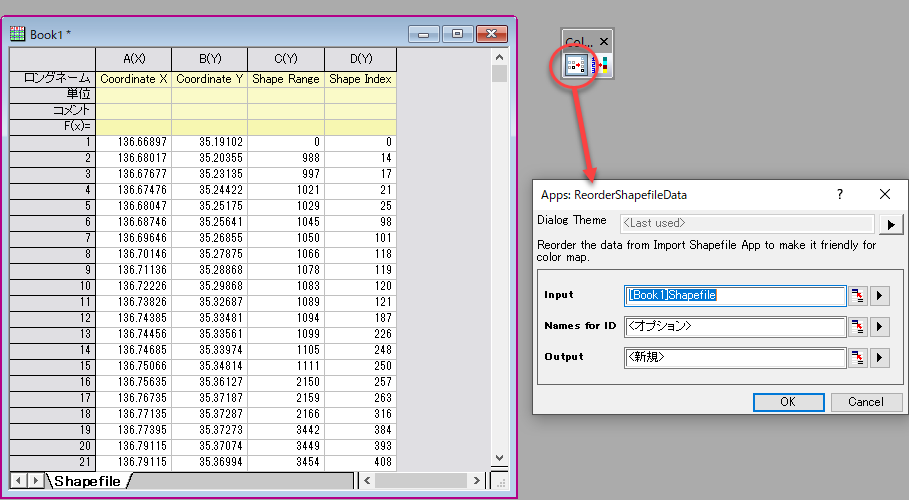Cancel the ReorderShapefileData dialog
909x500 pixels.
866,402
